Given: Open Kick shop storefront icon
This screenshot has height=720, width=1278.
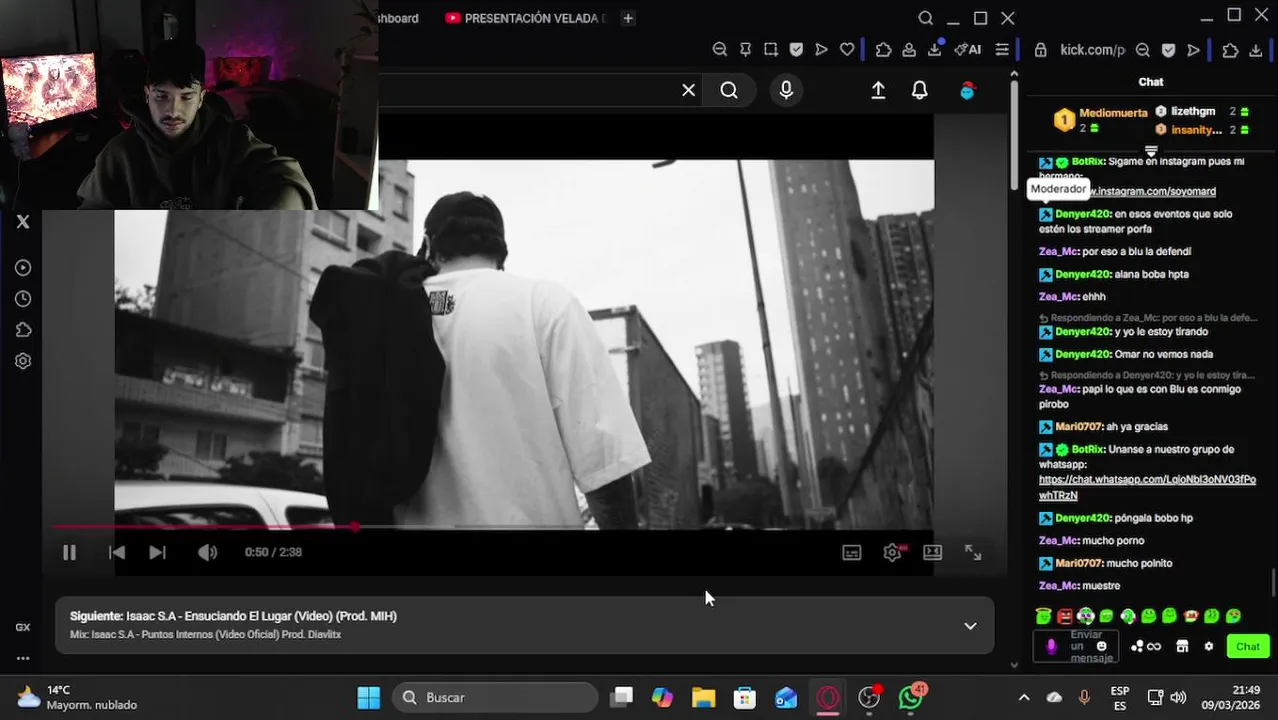Looking at the screenshot, I should 1182,646.
